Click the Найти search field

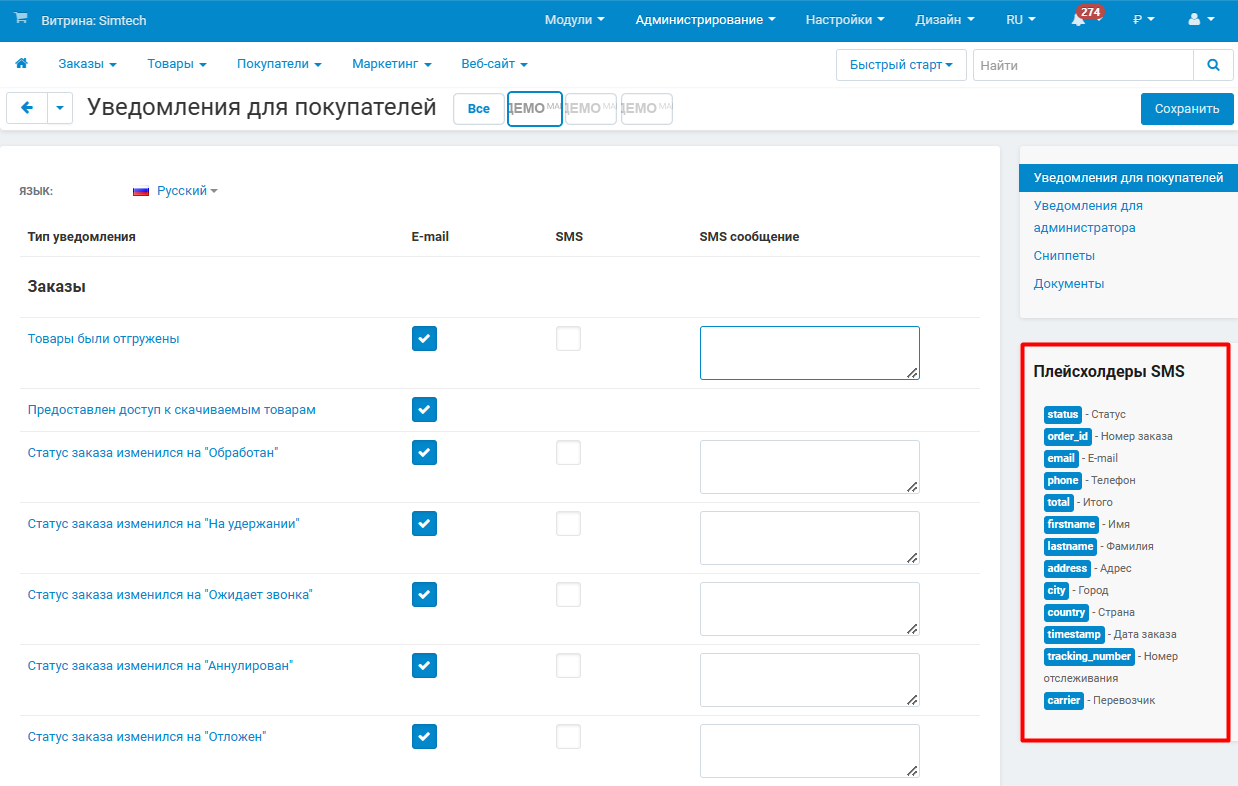point(1083,65)
